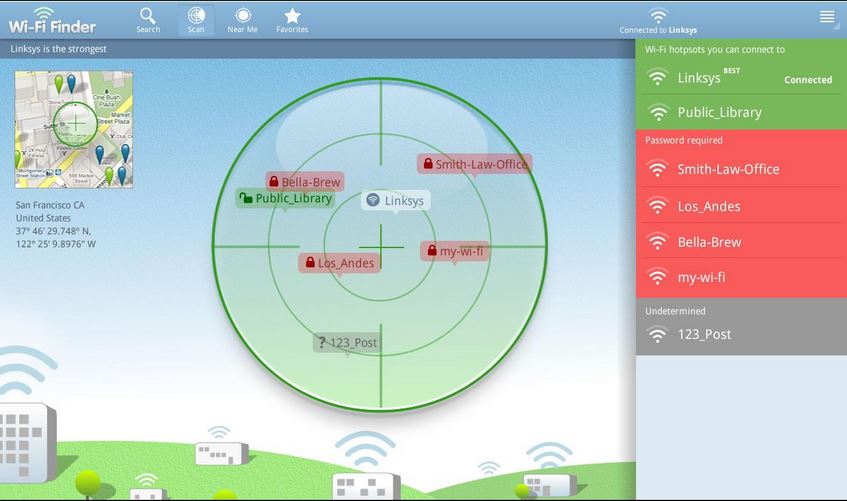Viewport: 847px width, 501px height.
Task: Click the 'Undetermined' section header
Action: tap(675, 311)
